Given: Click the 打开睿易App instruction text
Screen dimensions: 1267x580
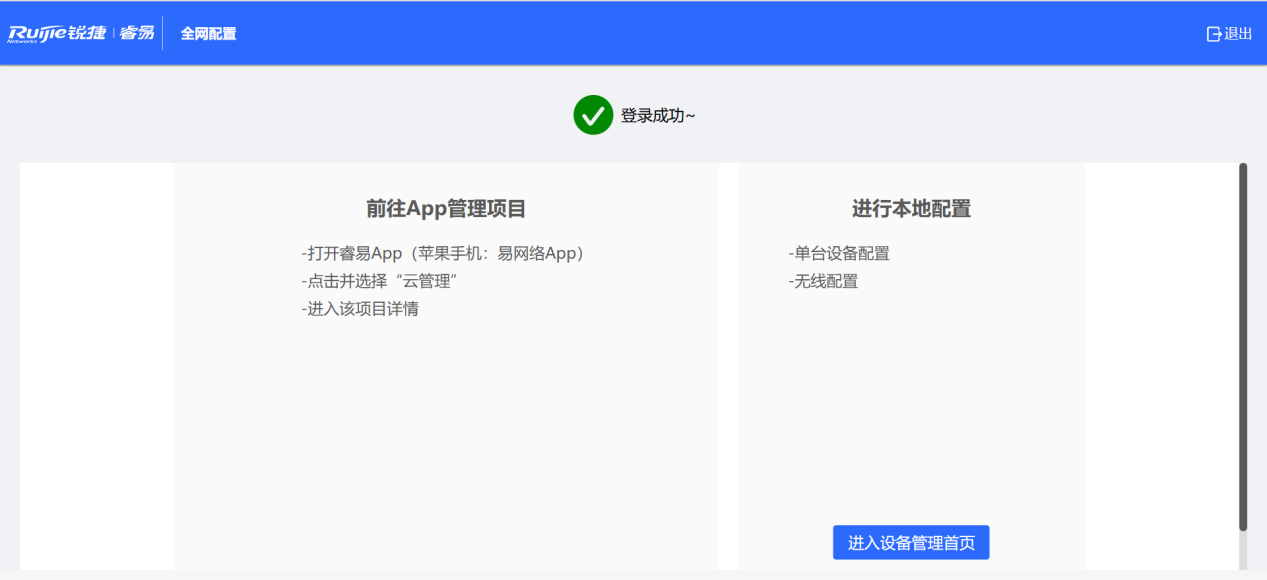Looking at the screenshot, I should (444, 253).
